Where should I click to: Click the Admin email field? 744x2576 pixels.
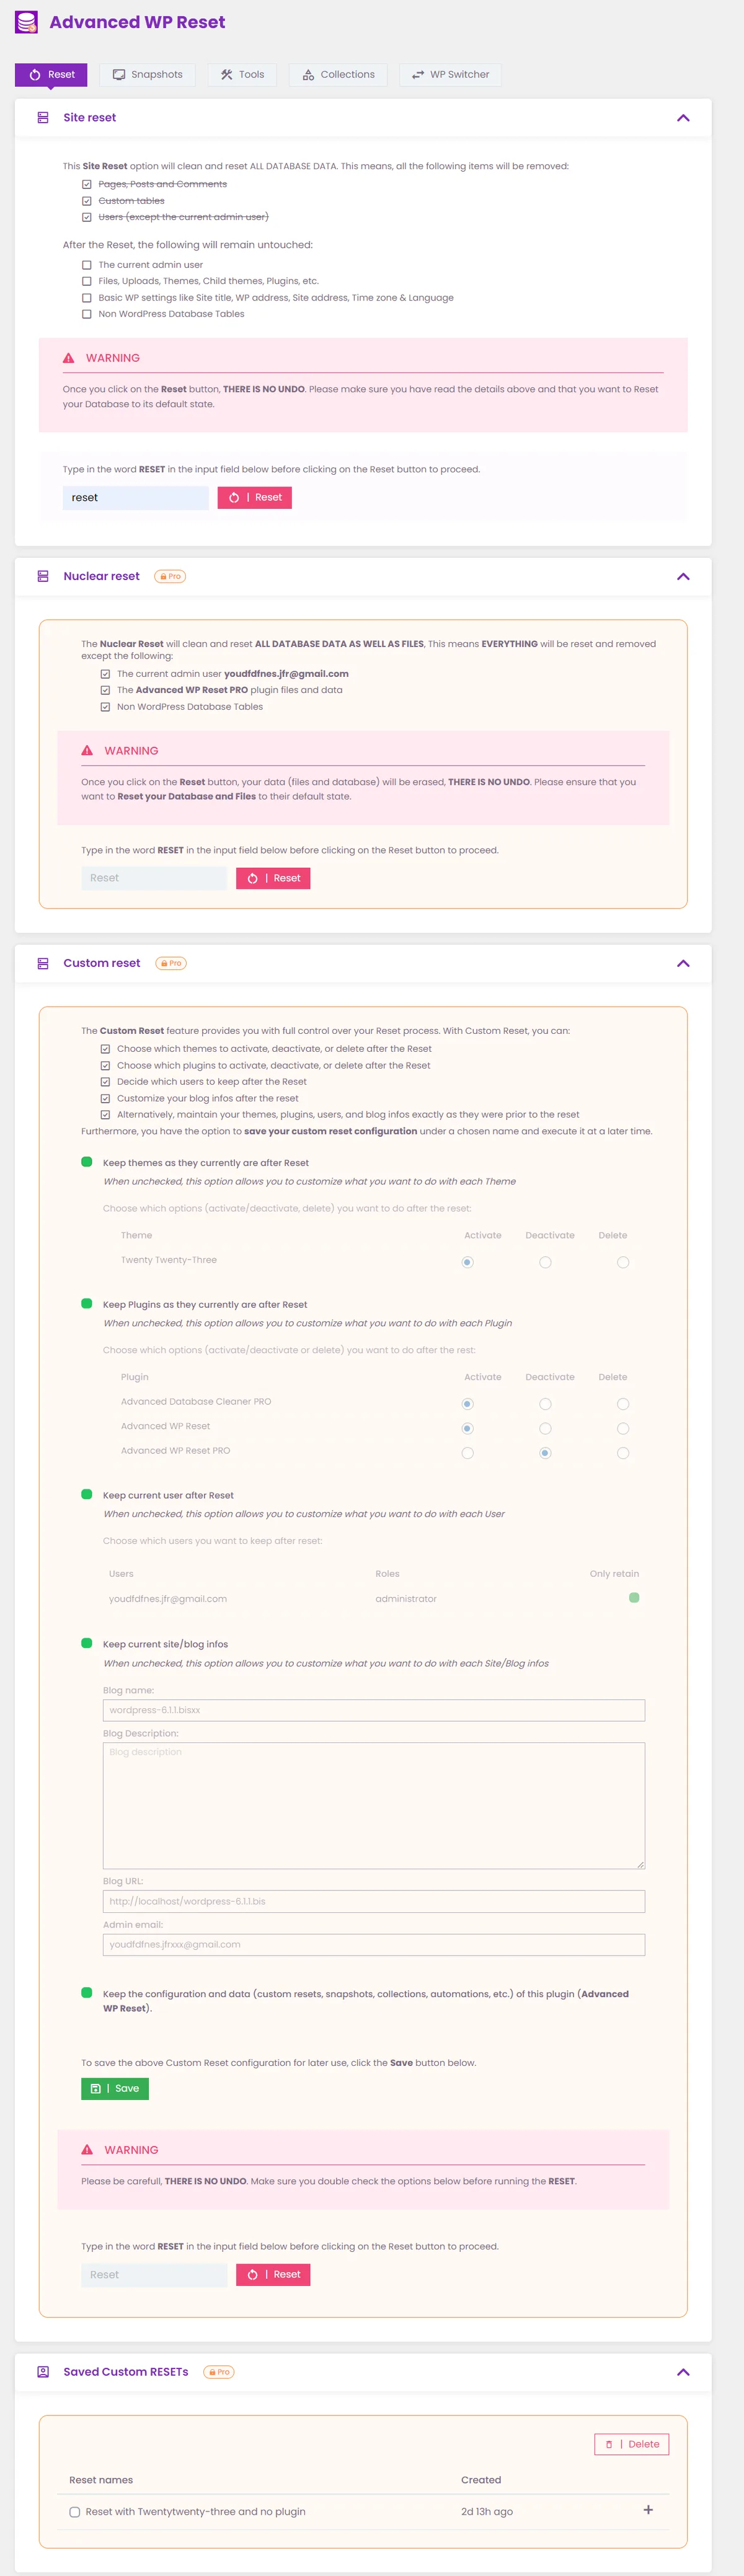[374, 1945]
